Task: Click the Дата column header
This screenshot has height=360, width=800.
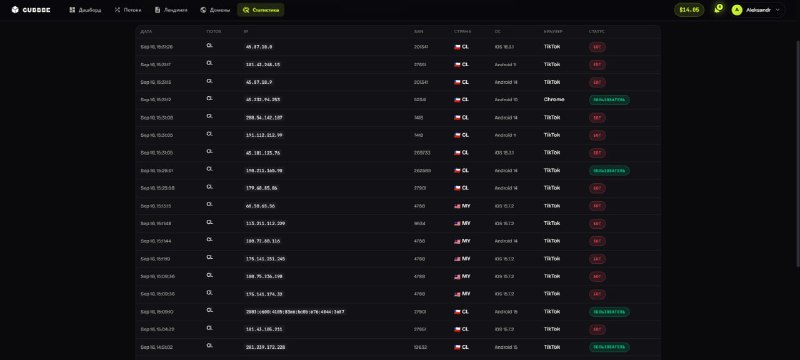Action: (146, 32)
